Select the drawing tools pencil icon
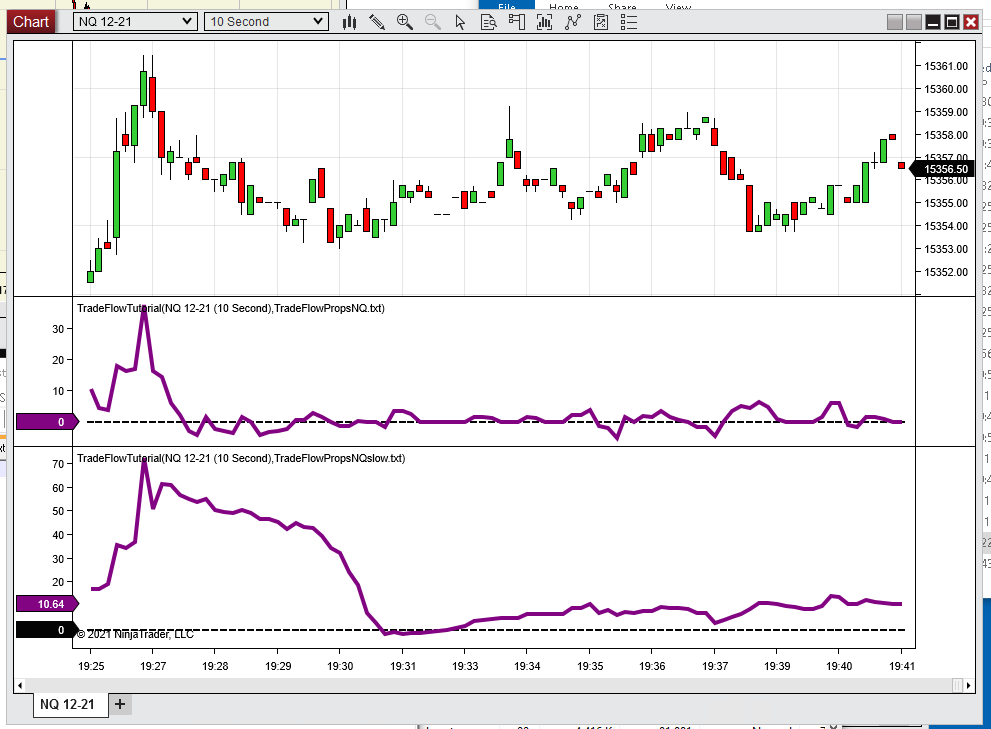The height and width of the screenshot is (729, 991). click(x=377, y=22)
